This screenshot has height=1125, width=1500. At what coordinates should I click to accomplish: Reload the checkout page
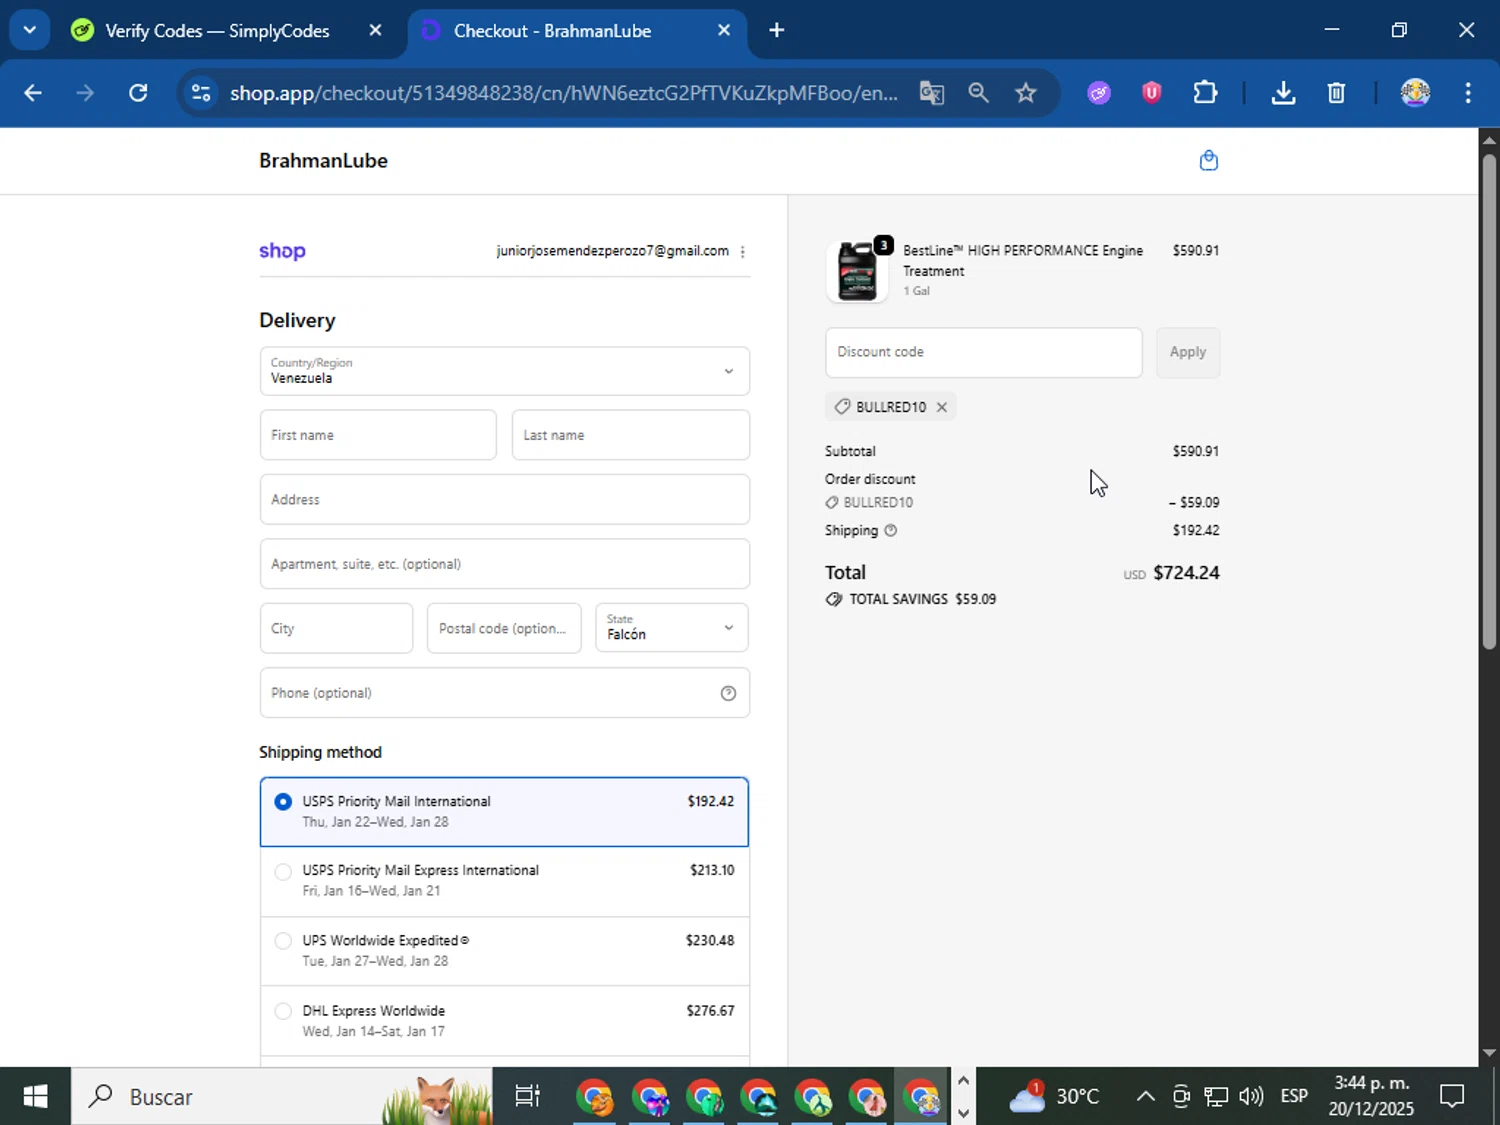pos(138,93)
